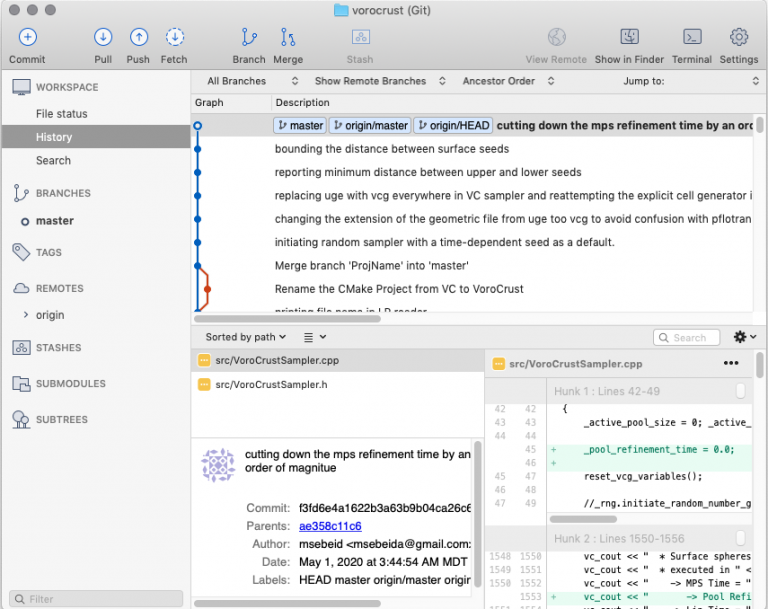Viewport: 768px width, 609px height.
Task: Expand the origin remote in the sidebar
Action: [26, 315]
